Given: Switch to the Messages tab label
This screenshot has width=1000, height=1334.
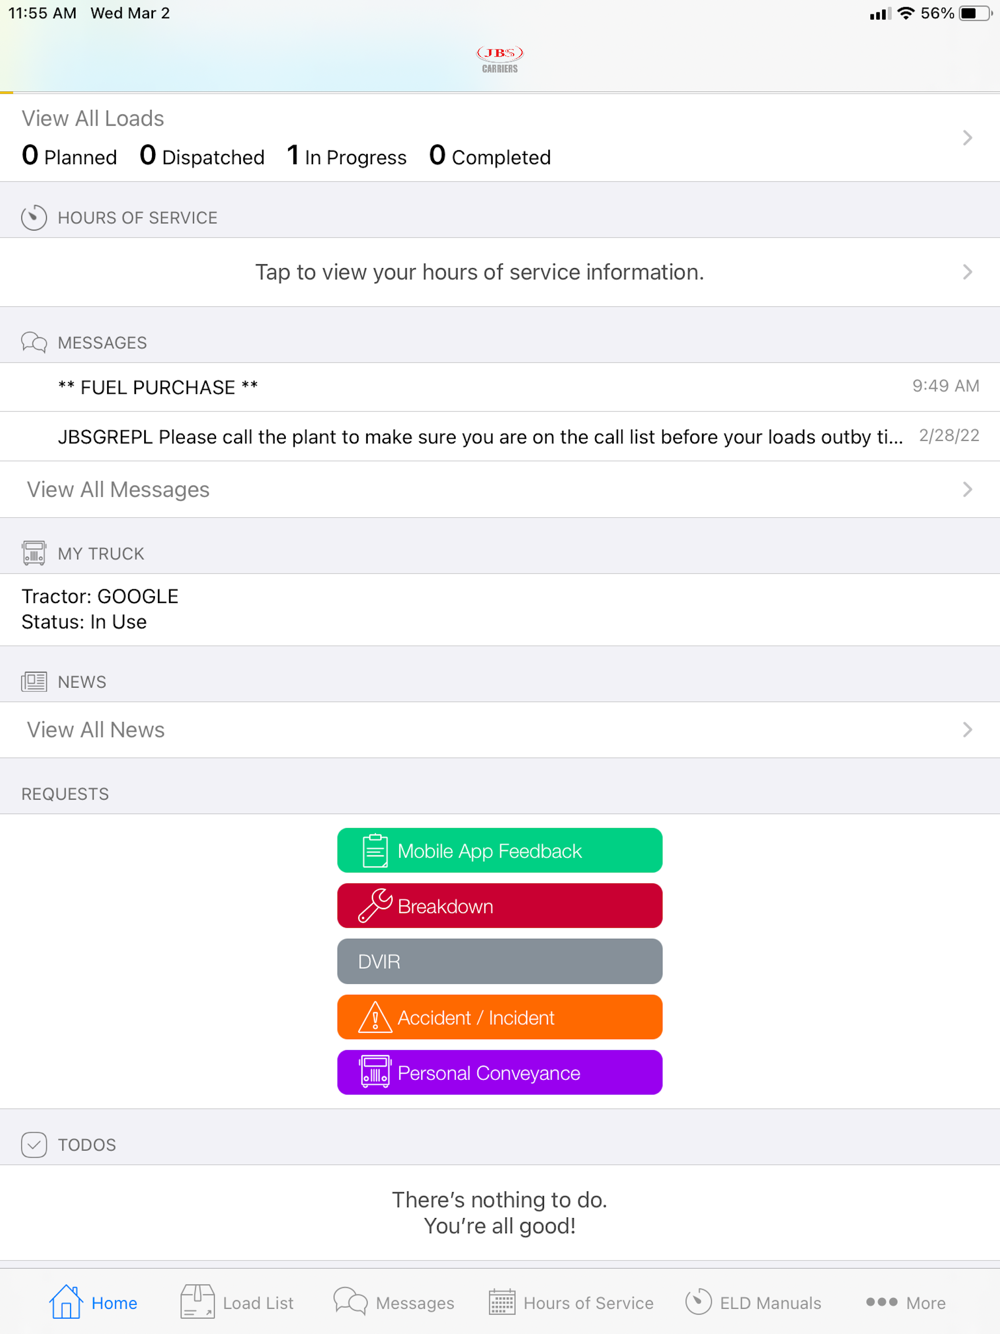Looking at the screenshot, I should [x=415, y=1303].
